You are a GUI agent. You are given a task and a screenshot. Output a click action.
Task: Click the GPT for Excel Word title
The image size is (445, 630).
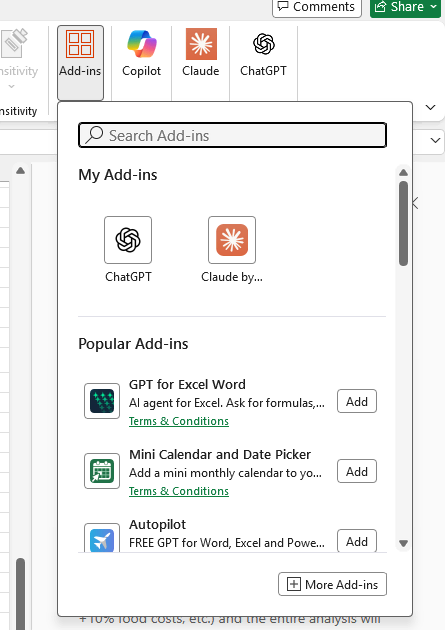(187, 385)
